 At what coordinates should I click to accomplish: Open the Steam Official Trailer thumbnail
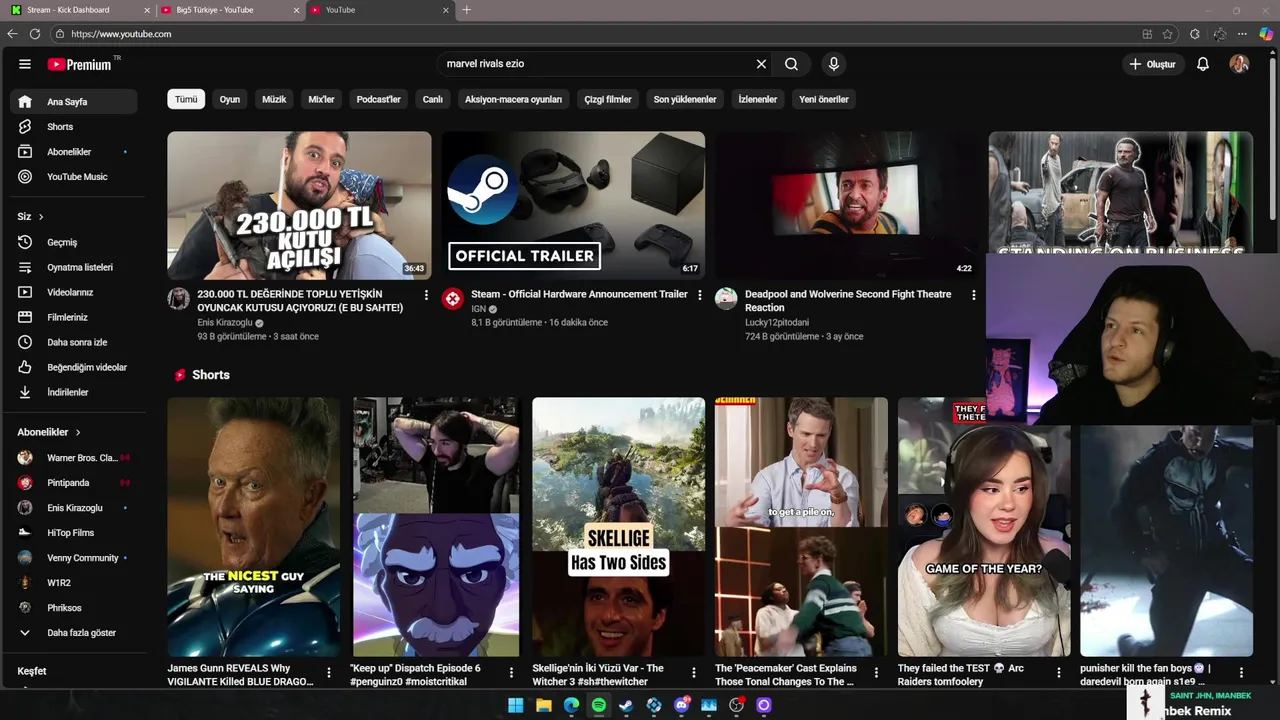(x=573, y=205)
